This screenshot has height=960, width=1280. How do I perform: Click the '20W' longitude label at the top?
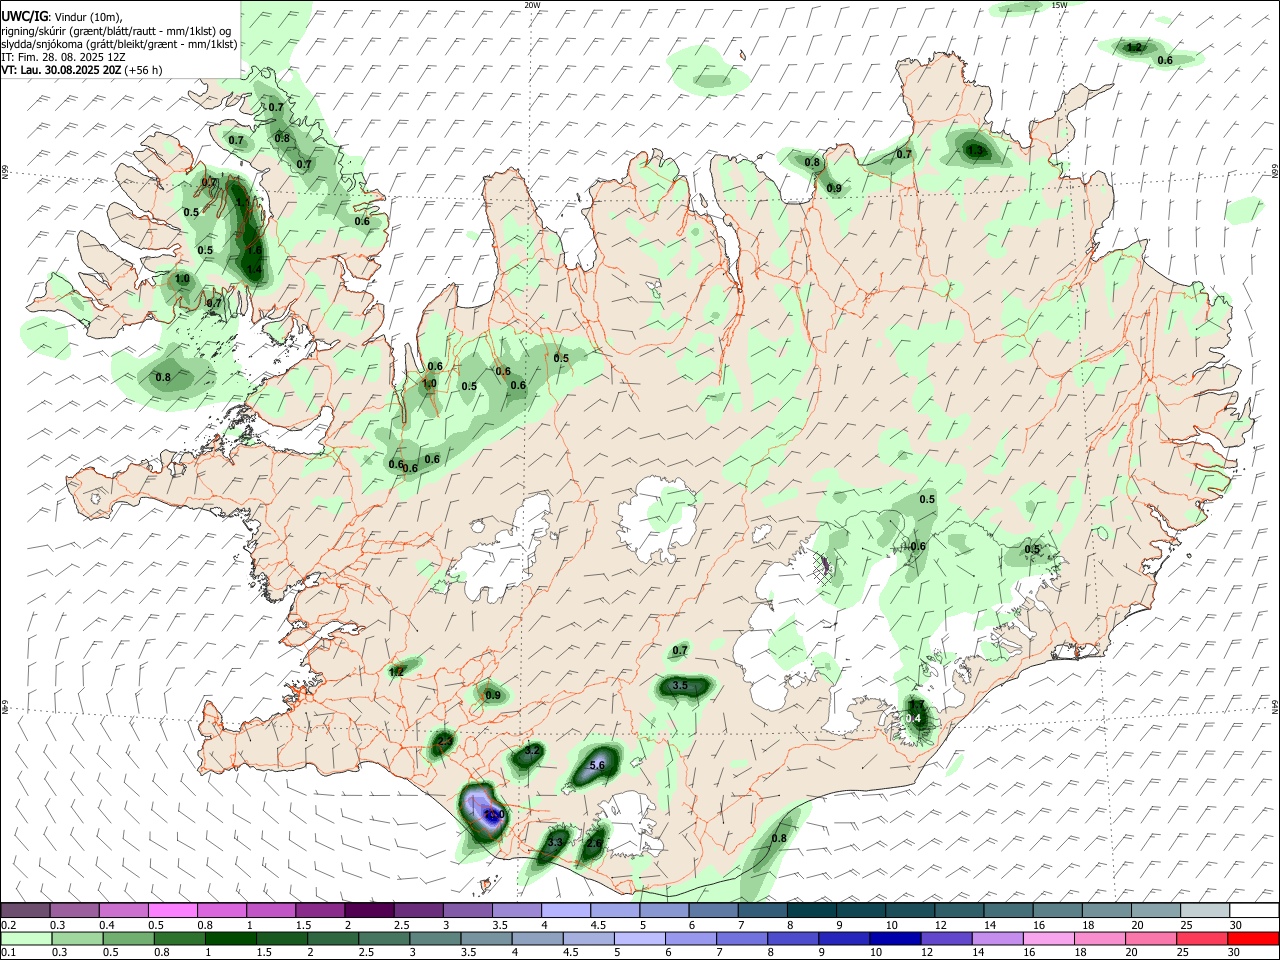532,5
